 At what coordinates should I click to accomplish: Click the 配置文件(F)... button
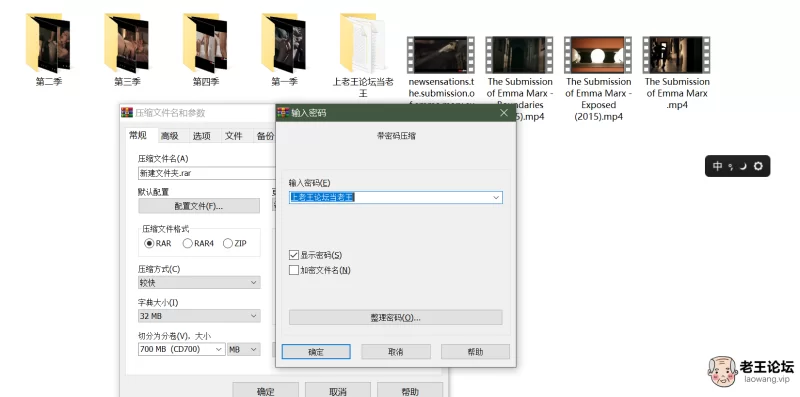(199, 206)
